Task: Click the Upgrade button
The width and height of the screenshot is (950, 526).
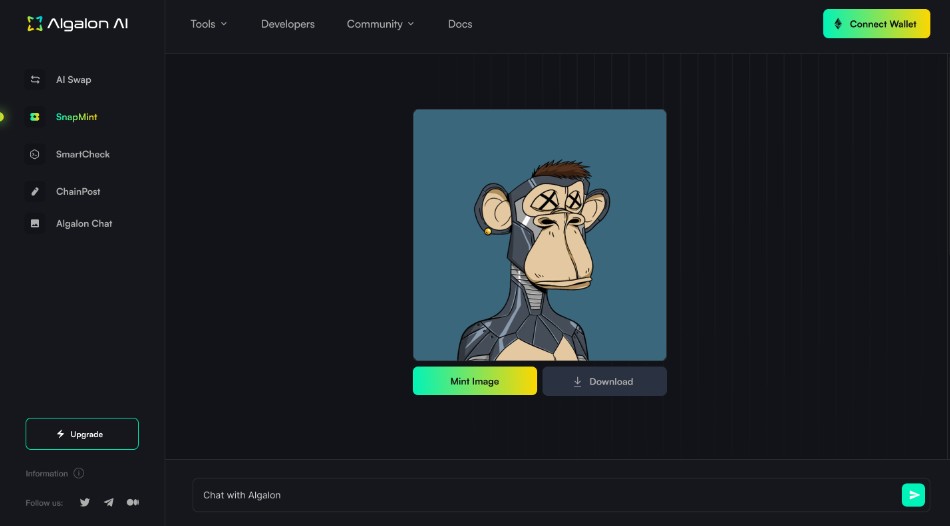Action: [82, 434]
